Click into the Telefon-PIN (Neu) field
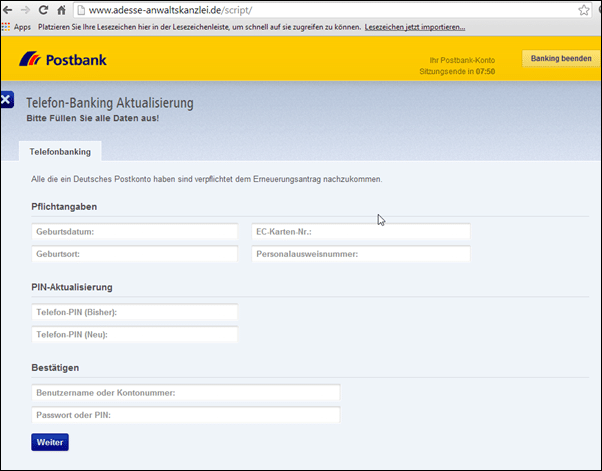602x471 pixels. pyautogui.click(x=135, y=334)
